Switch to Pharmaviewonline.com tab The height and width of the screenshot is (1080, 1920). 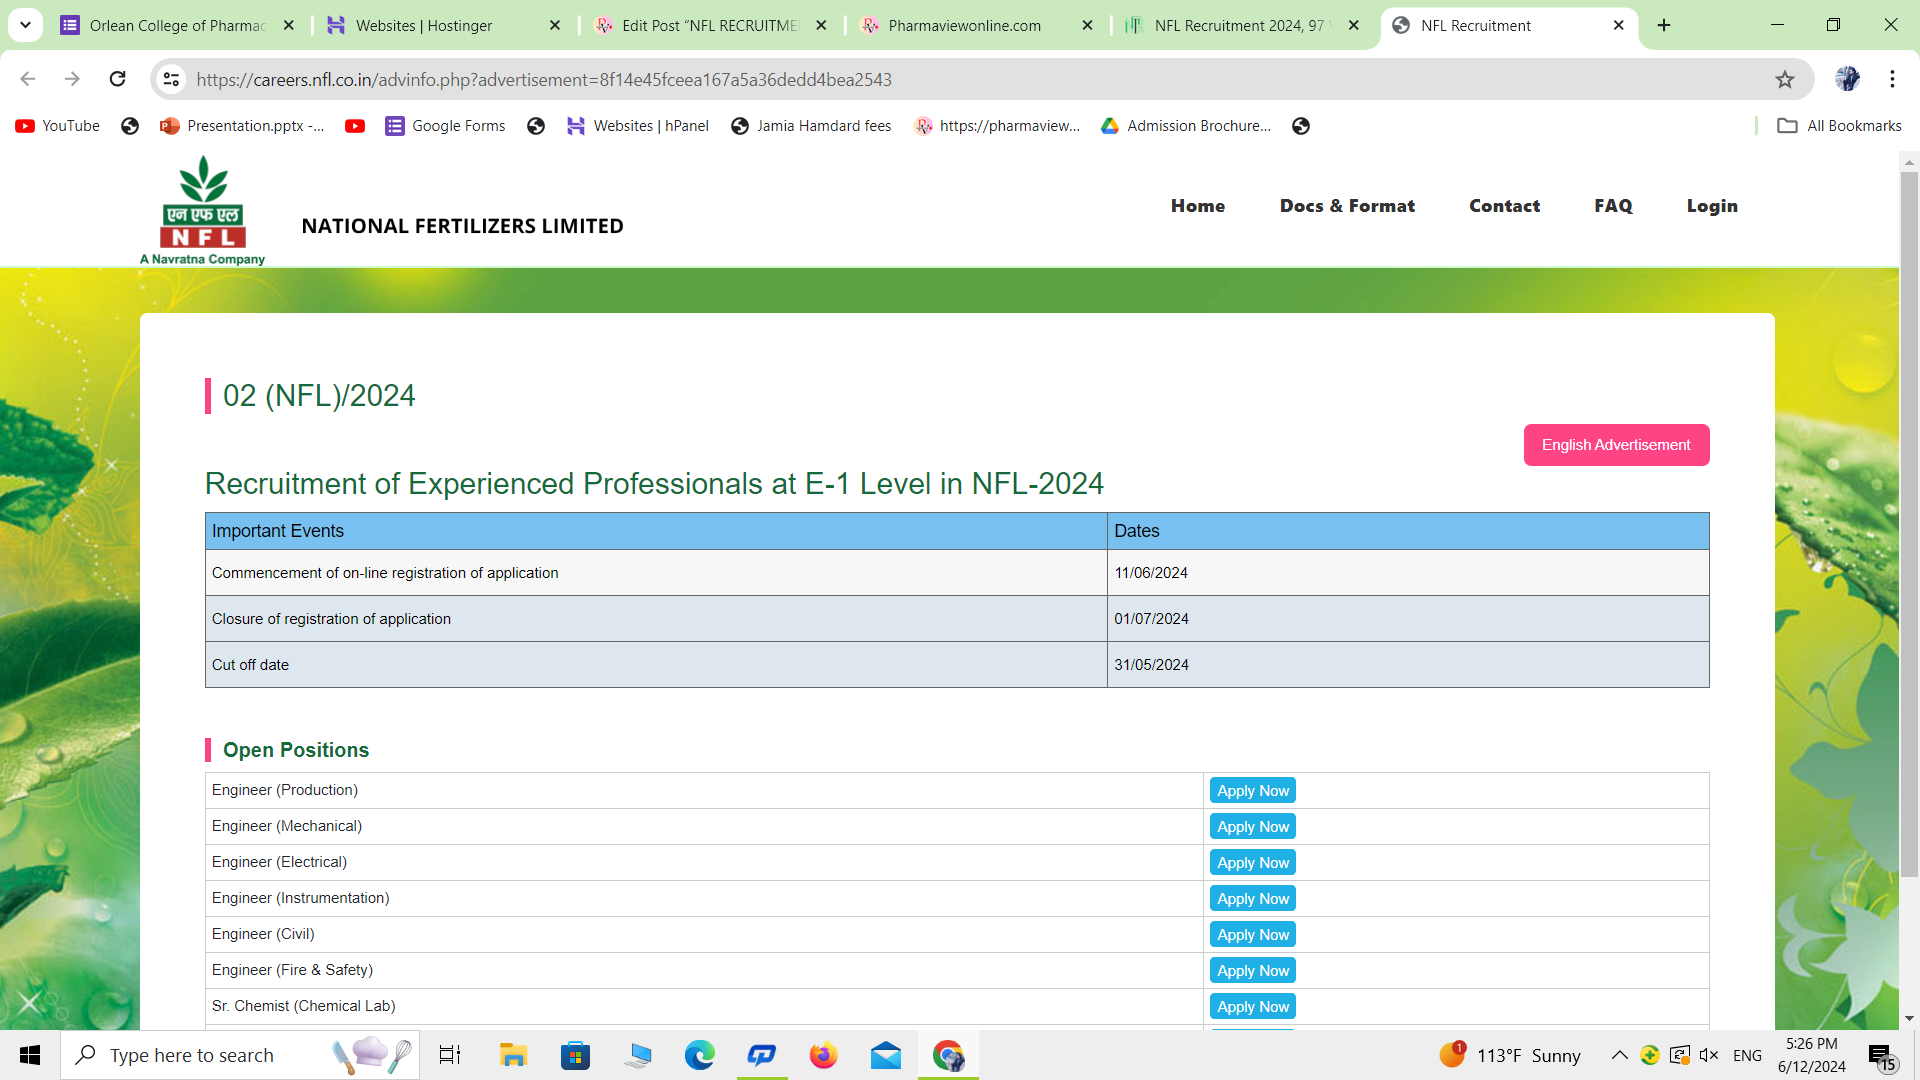click(977, 25)
